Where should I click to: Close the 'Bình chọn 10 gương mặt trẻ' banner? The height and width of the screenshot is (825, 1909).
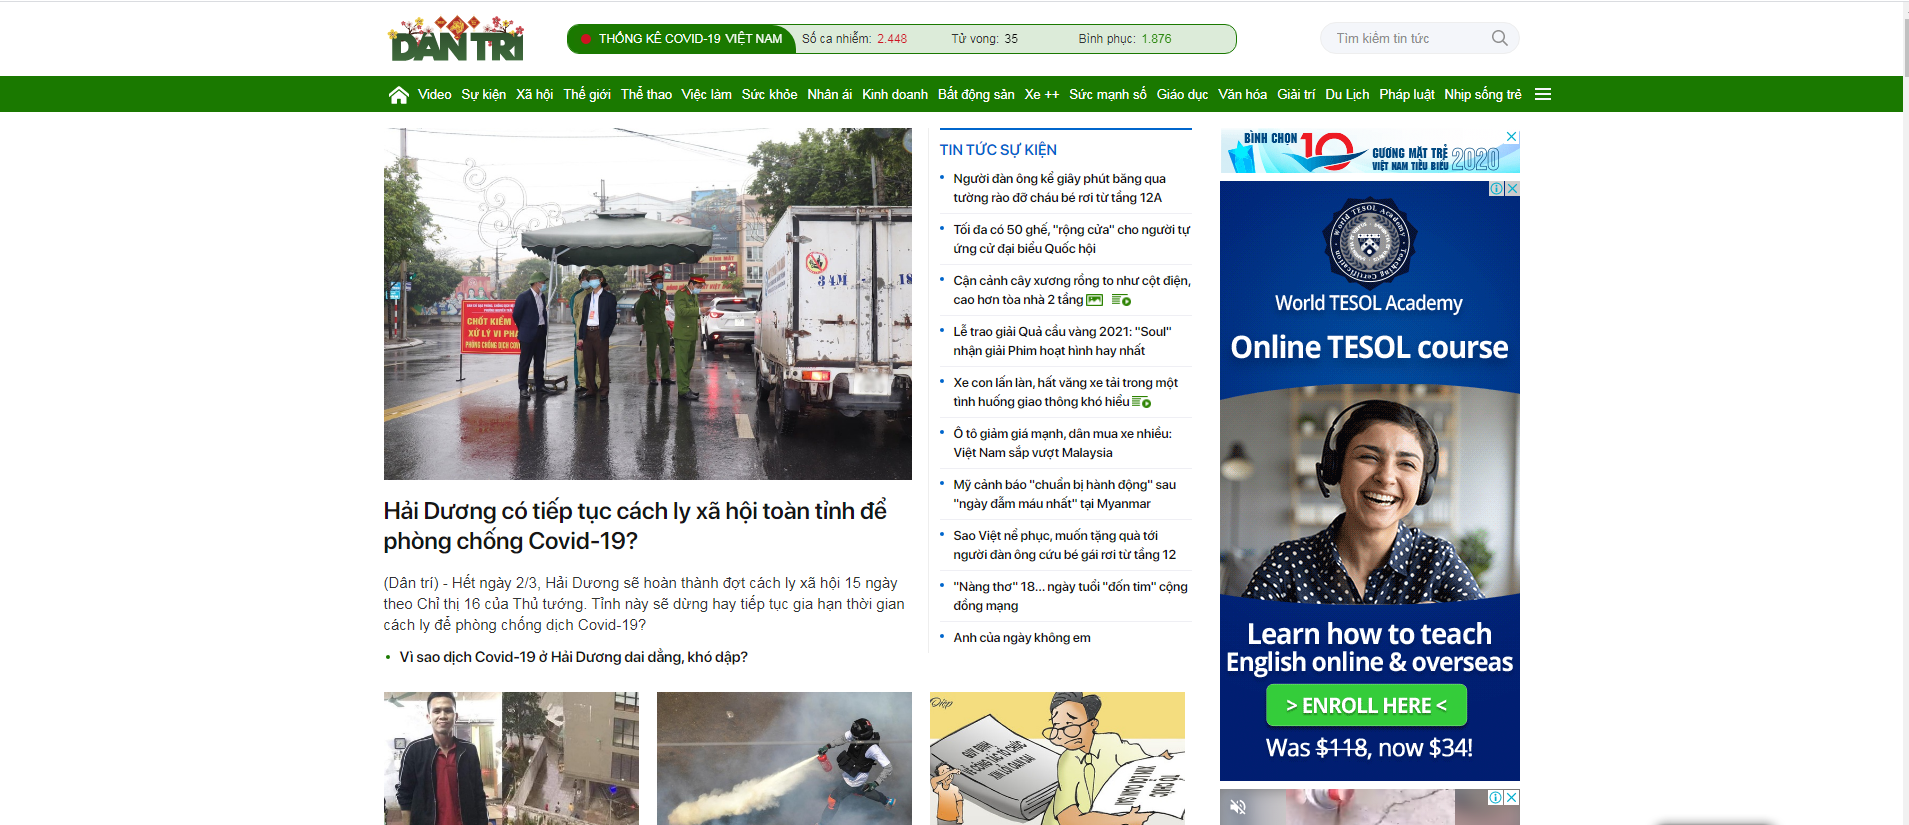[1512, 137]
